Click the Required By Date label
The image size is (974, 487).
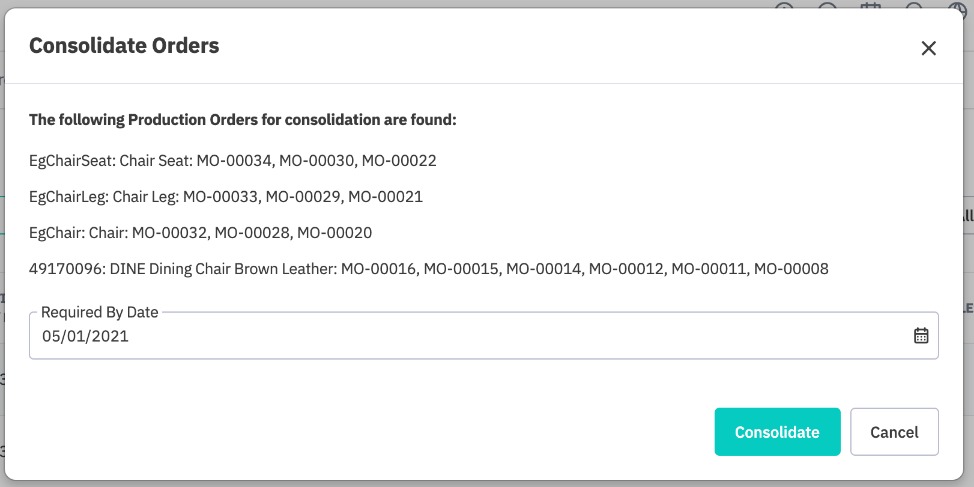99,312
